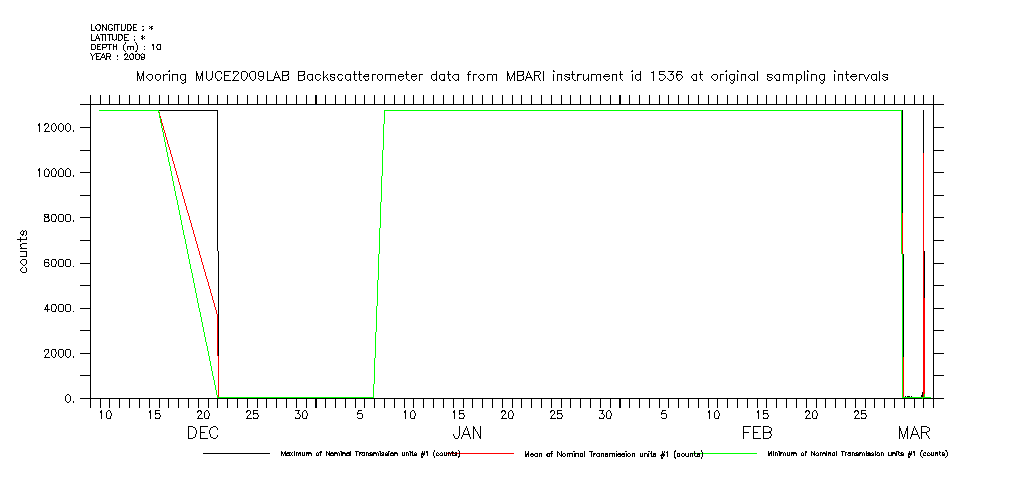Click the black Maximum legend line sample
The height and width of the screenshot is (504, 1009).
236,453
